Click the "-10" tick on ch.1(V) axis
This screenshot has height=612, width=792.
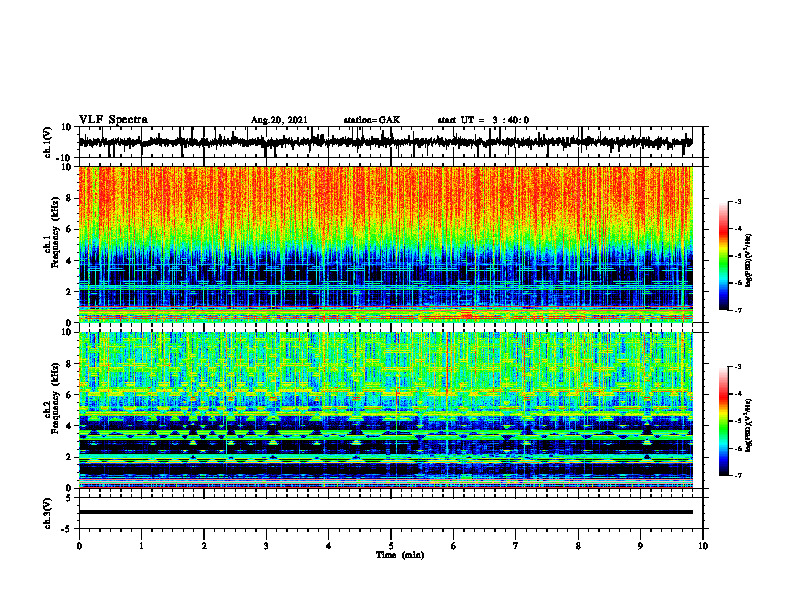click(65, 157)
